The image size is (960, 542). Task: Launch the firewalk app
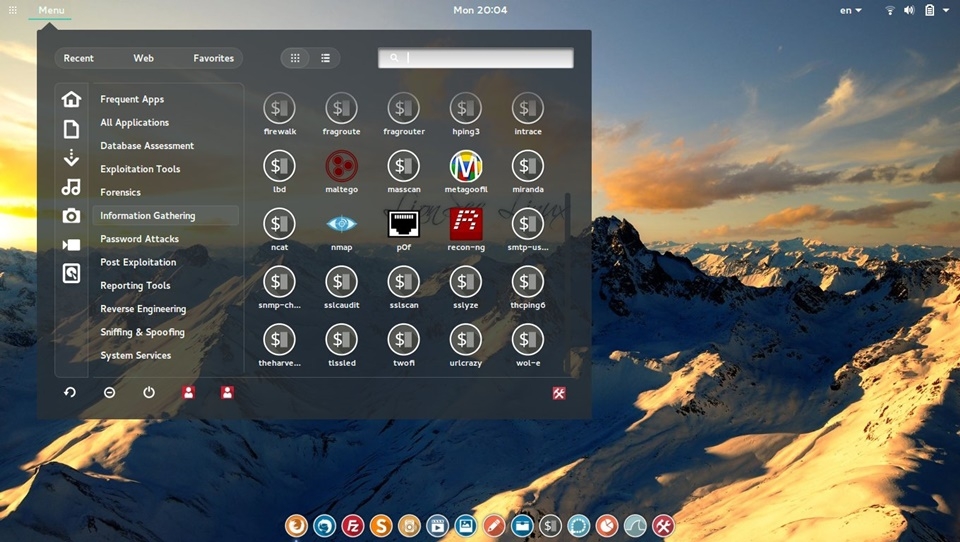pos(279,114)
